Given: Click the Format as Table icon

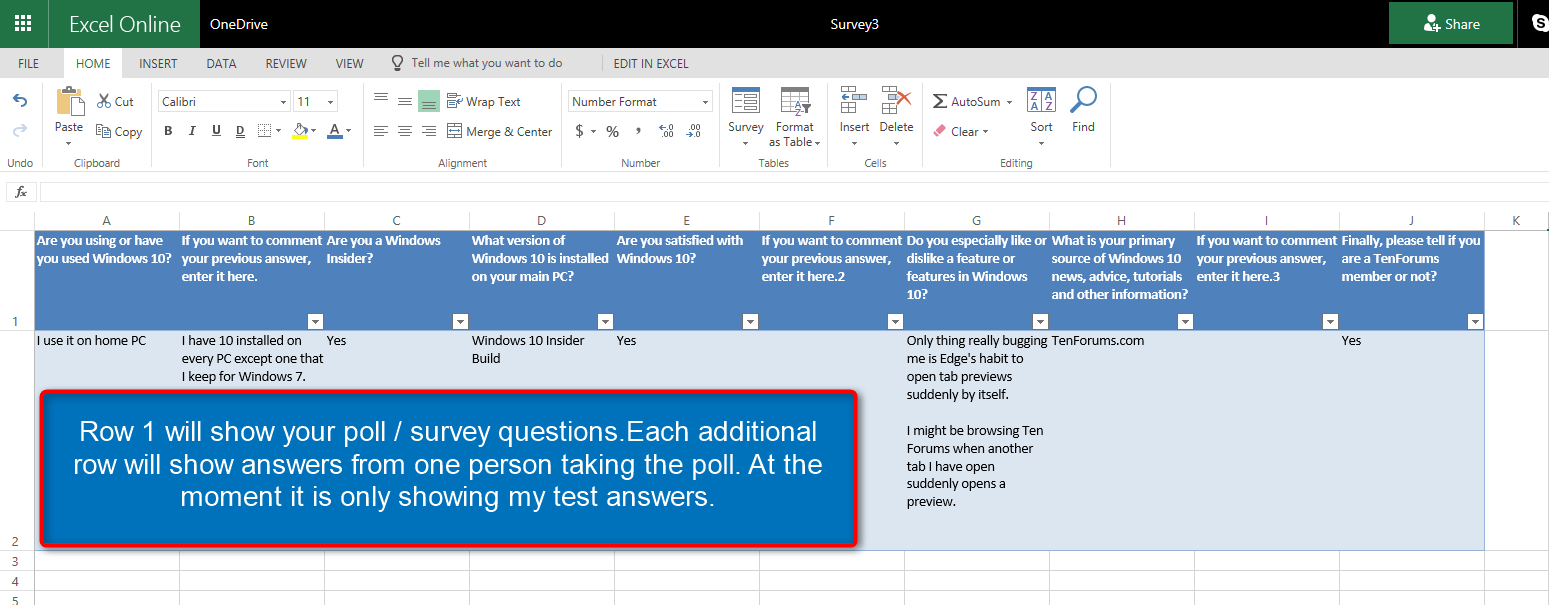Looking at the screenshot, I should click(795, 101).
